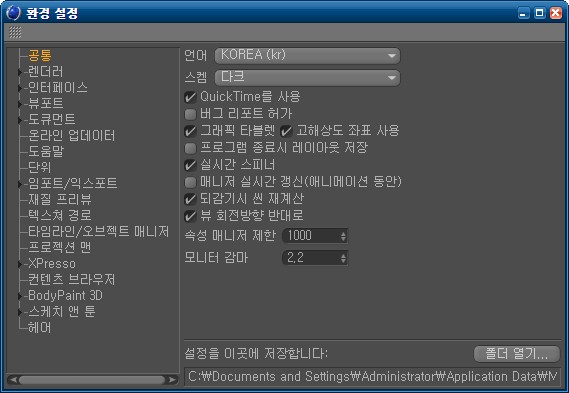Screen dimensions: 569x393
Task: Expand the 도큐먼트 tree node arrow
Action: click(20, 120)
